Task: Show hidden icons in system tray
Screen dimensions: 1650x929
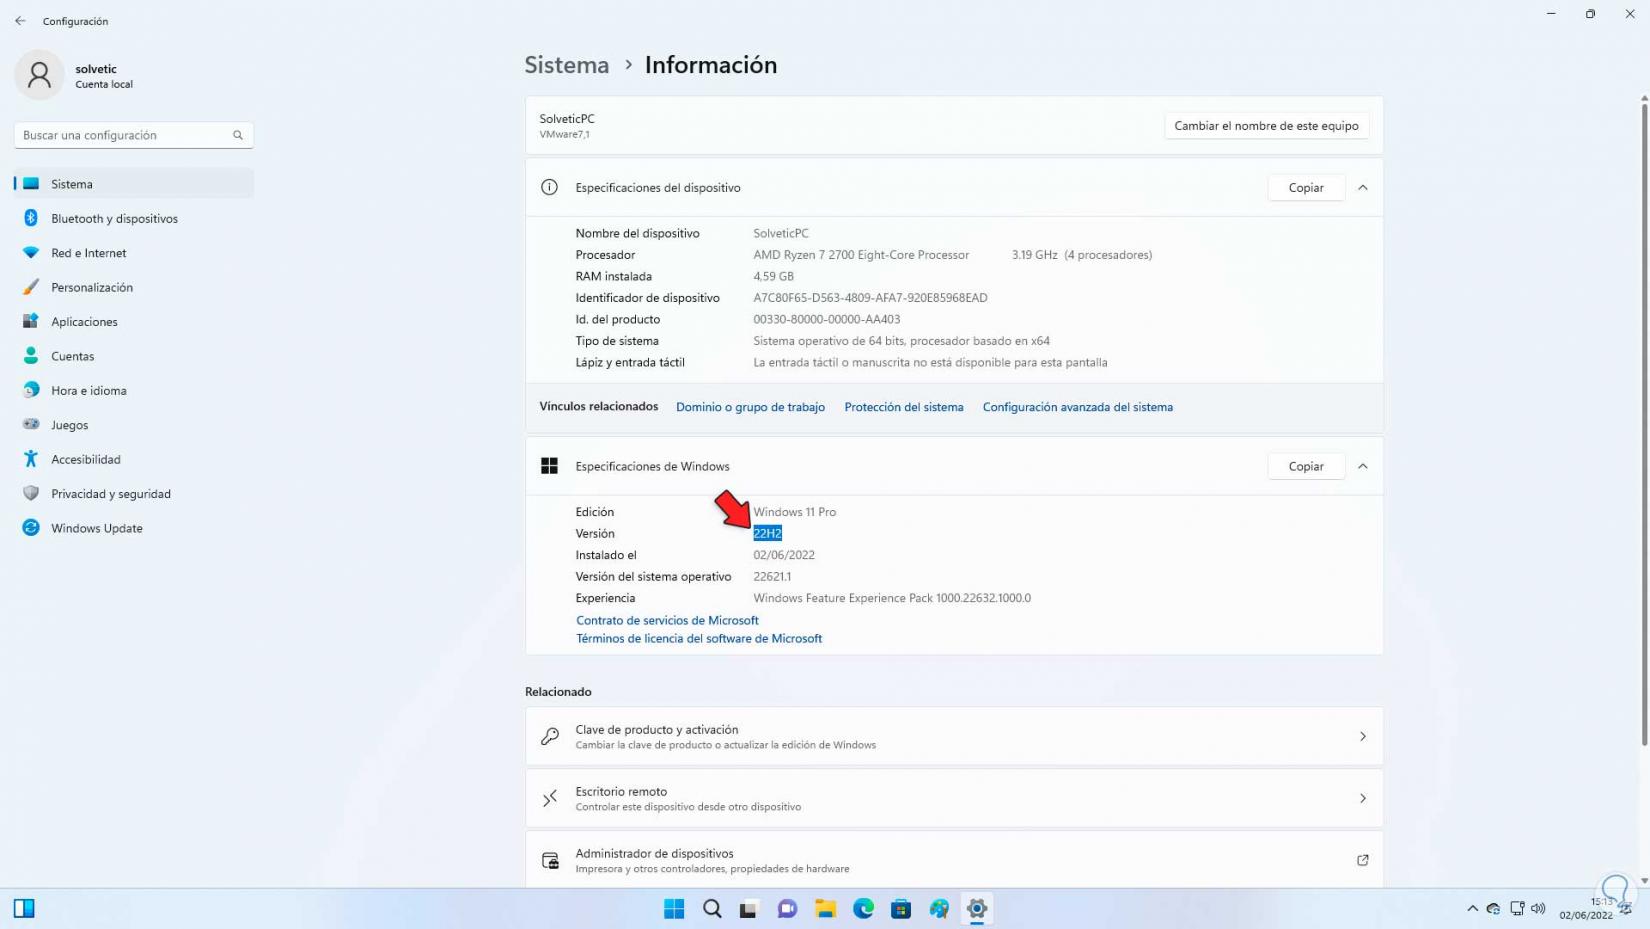Action: (1472, 909)
